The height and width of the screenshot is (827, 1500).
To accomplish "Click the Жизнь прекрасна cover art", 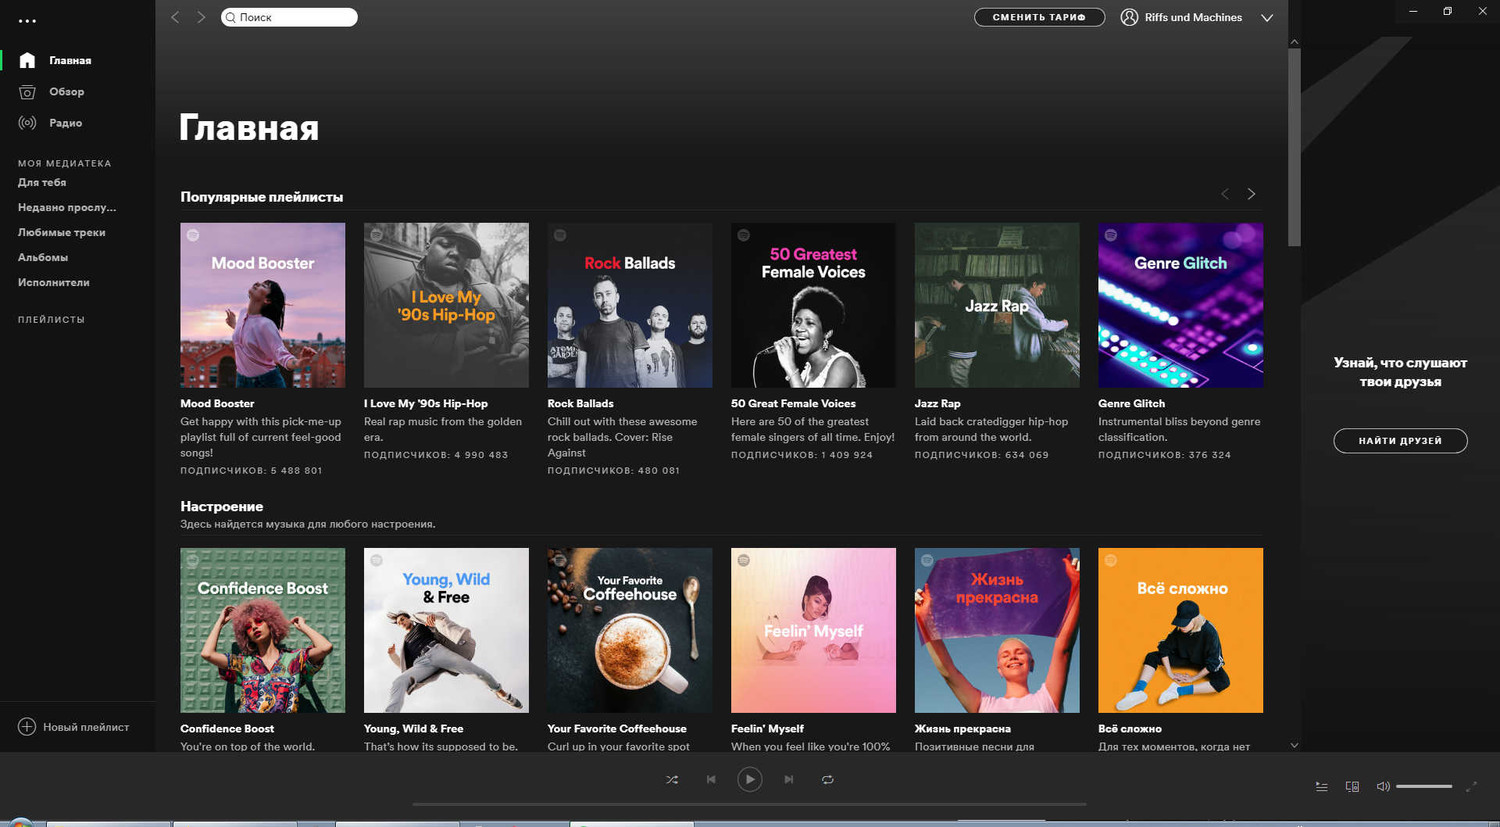I will point(997,630).
